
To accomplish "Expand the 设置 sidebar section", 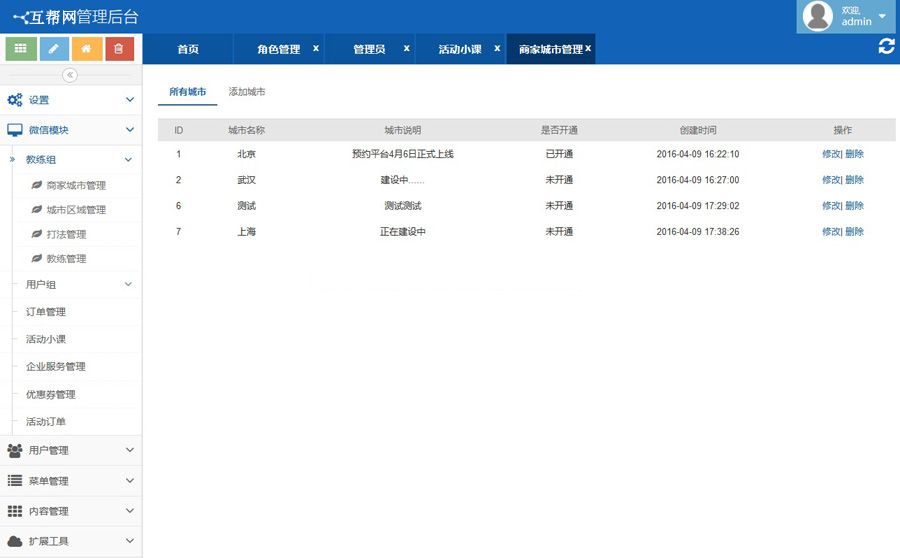I will [x=70, y=100].
